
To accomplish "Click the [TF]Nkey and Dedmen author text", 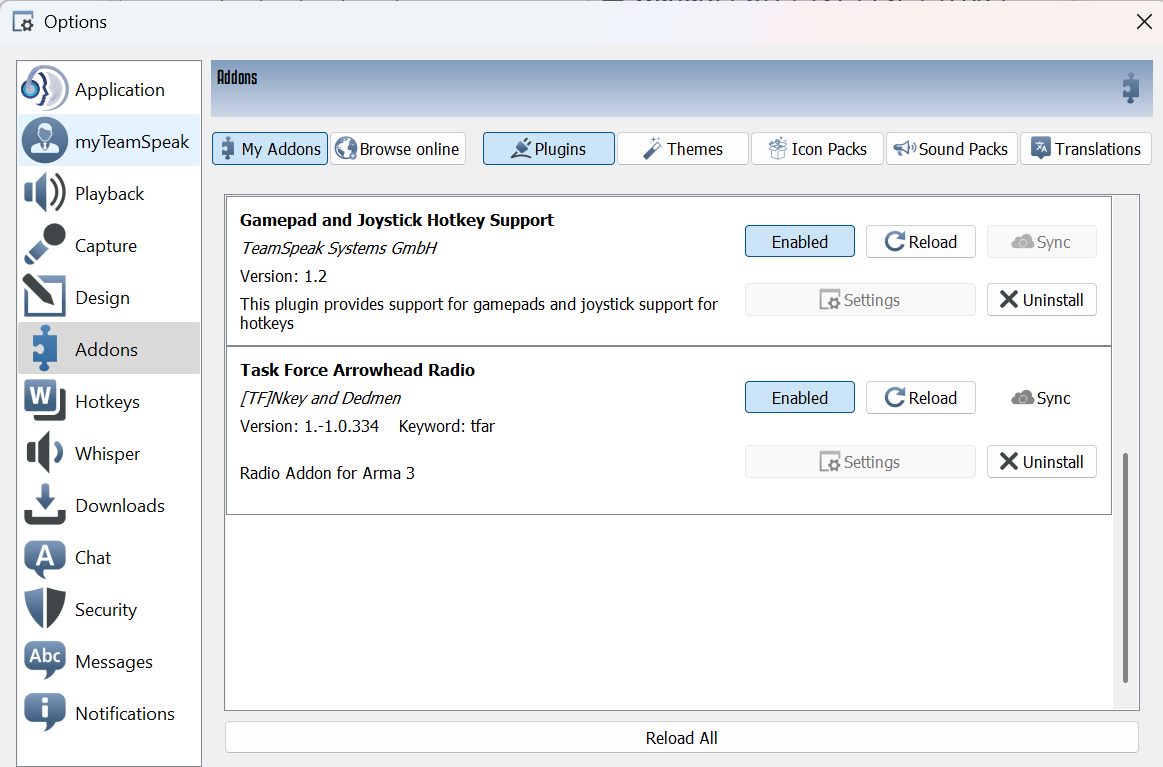I will pos(320,398).
